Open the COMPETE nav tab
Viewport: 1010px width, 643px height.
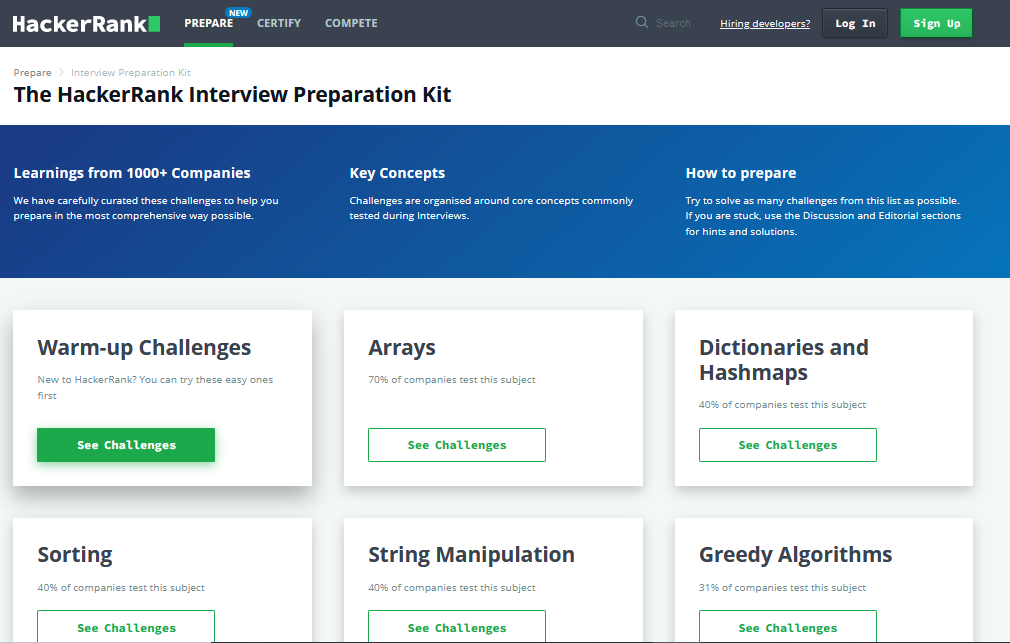pos(351,23)
